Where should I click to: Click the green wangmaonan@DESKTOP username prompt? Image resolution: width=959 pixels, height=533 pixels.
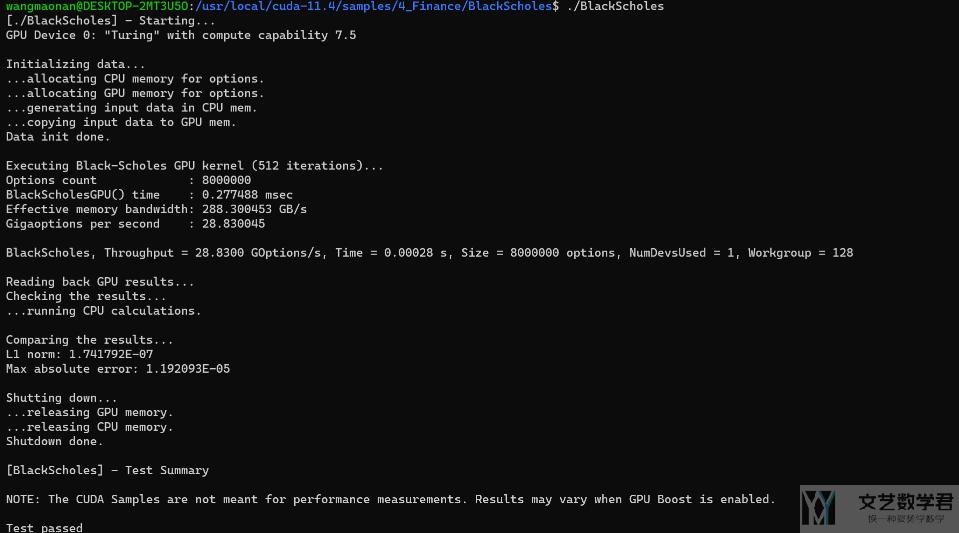pos(90,6)
